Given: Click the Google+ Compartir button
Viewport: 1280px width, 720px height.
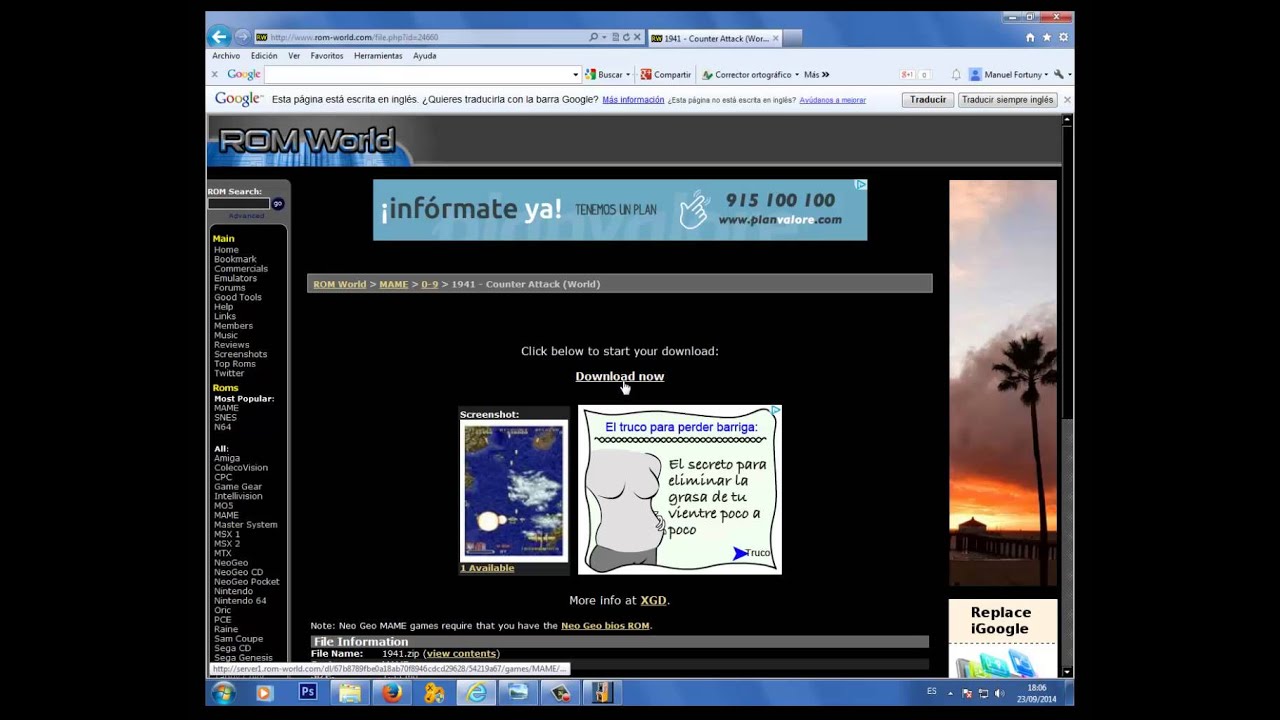Looking at the screenshot, I should (665, 74).
